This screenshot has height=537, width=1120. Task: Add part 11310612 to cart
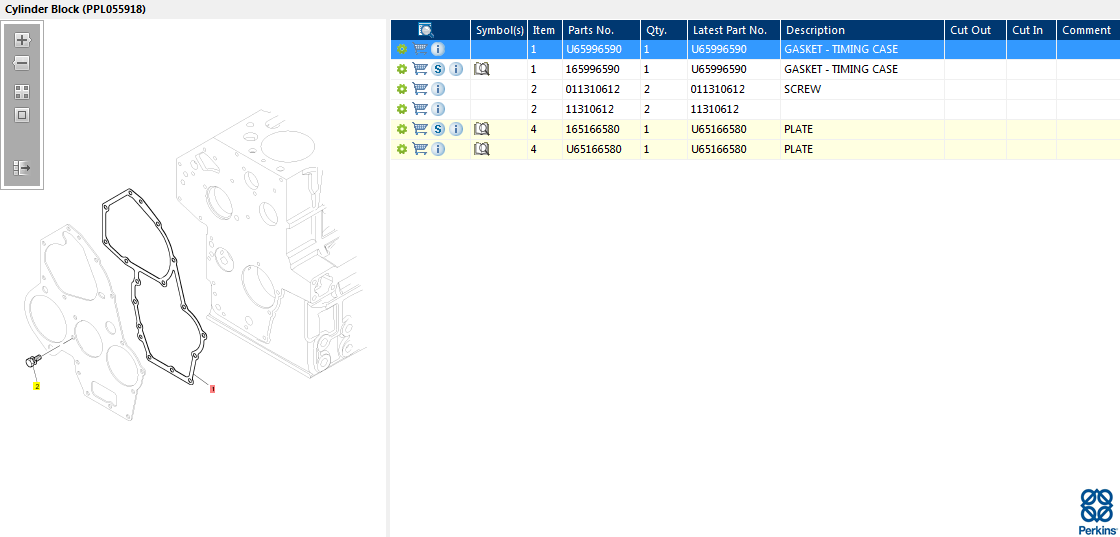420,109
